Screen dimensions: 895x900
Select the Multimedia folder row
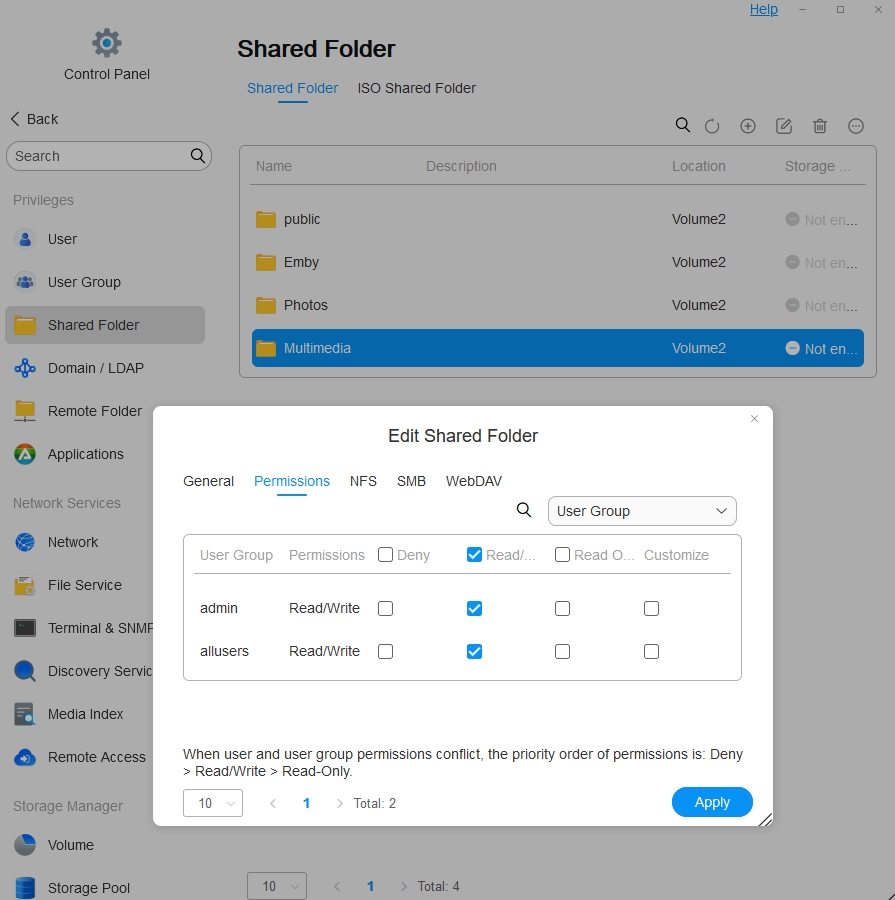(557, 348)
